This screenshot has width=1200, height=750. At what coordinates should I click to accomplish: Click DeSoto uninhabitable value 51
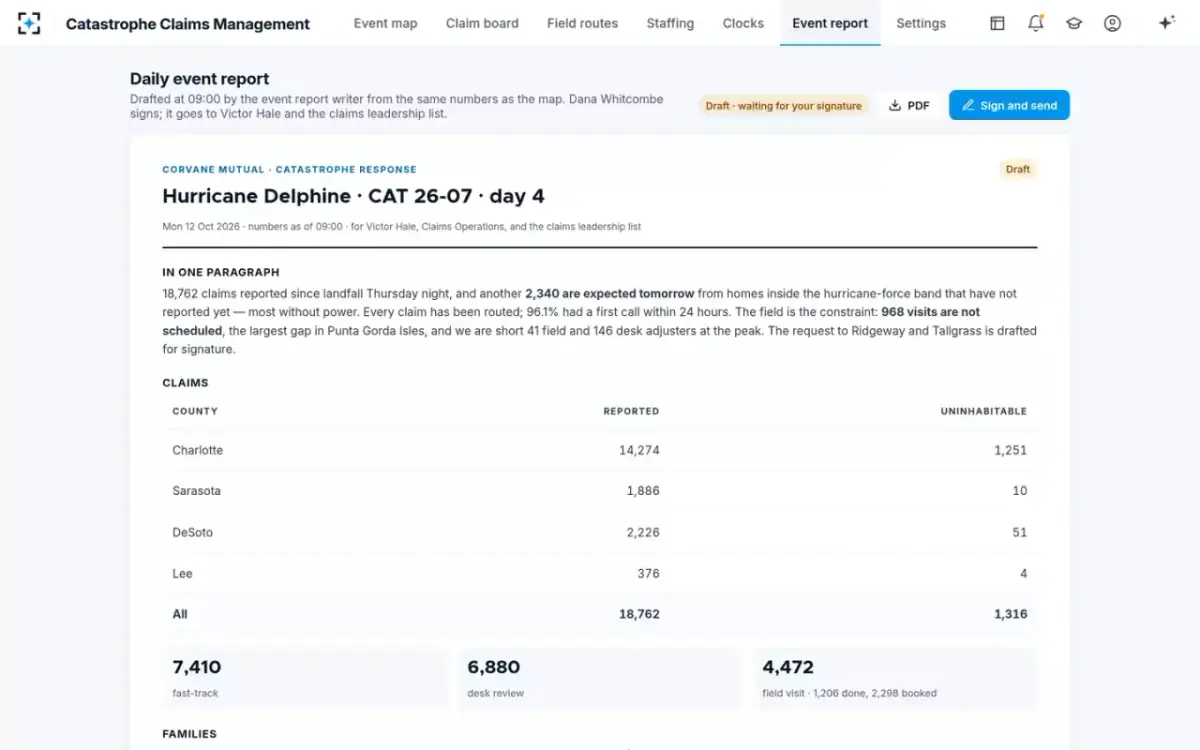pos(1019,532)
